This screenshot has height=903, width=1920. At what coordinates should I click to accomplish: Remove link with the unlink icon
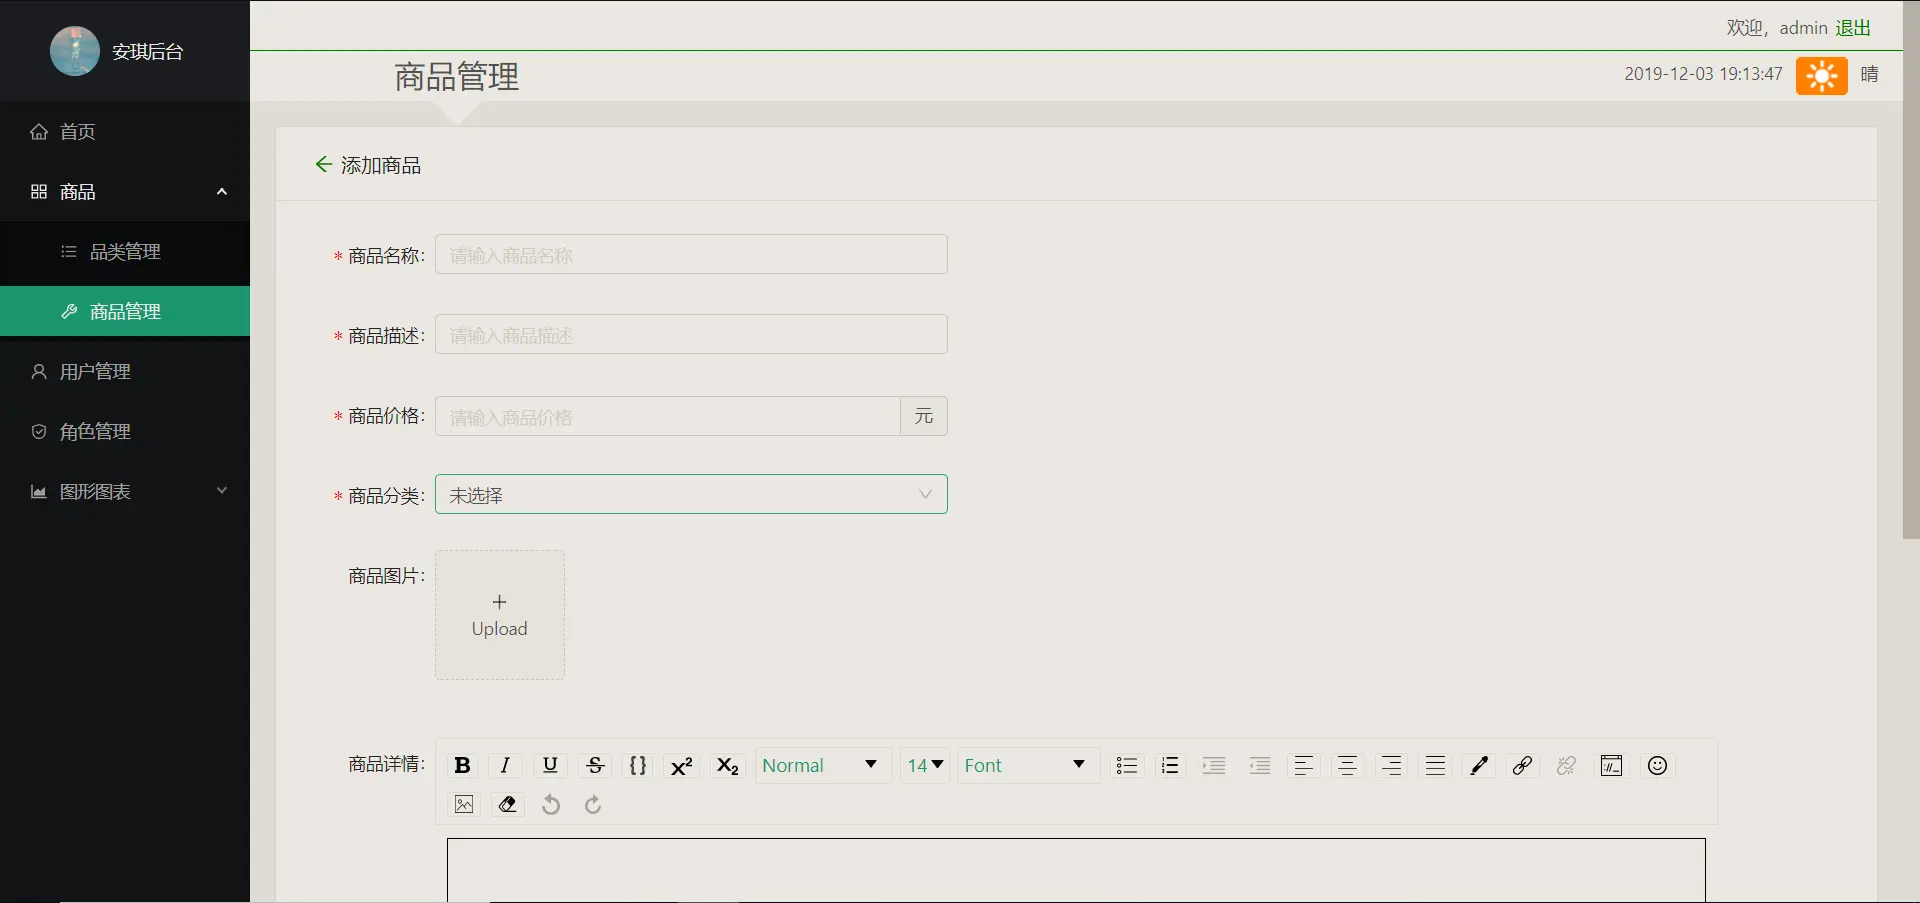1567,765
